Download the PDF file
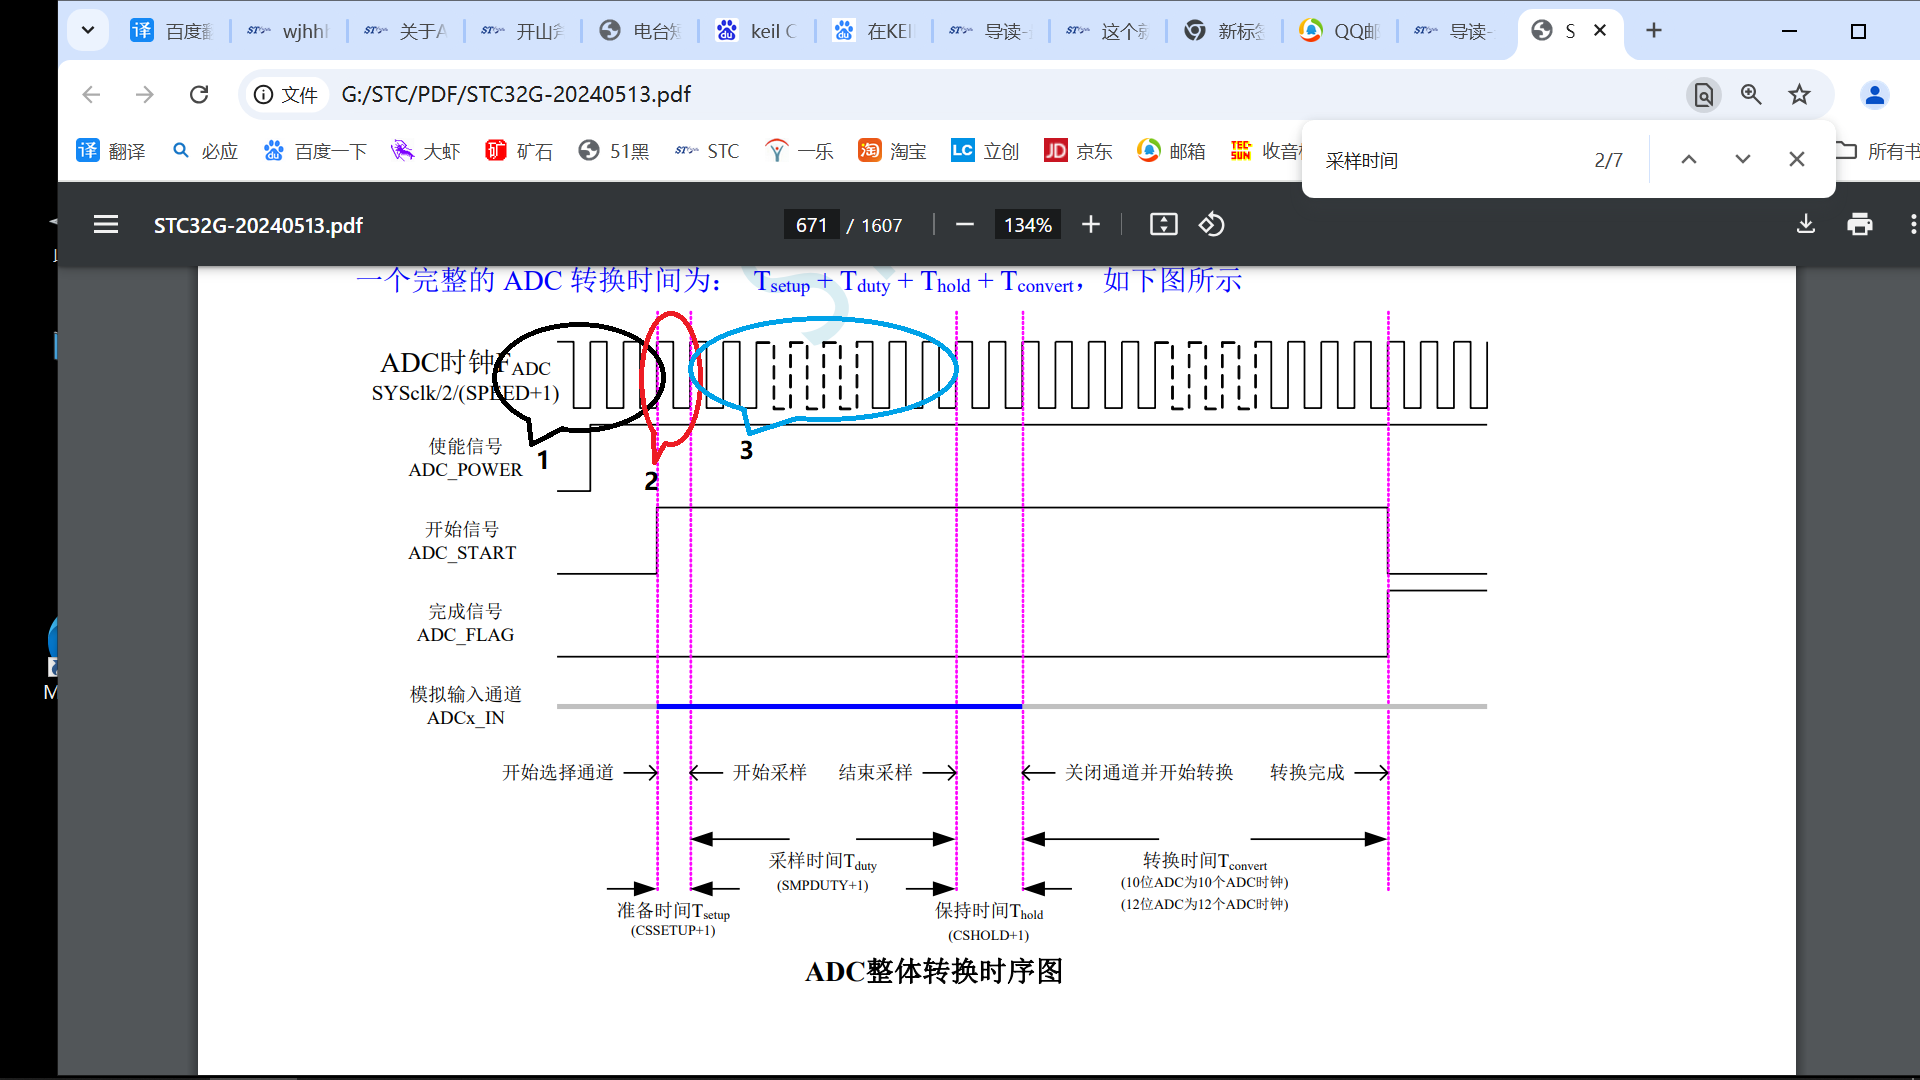This screenshot has width=1920, height=1080. 1806,225
